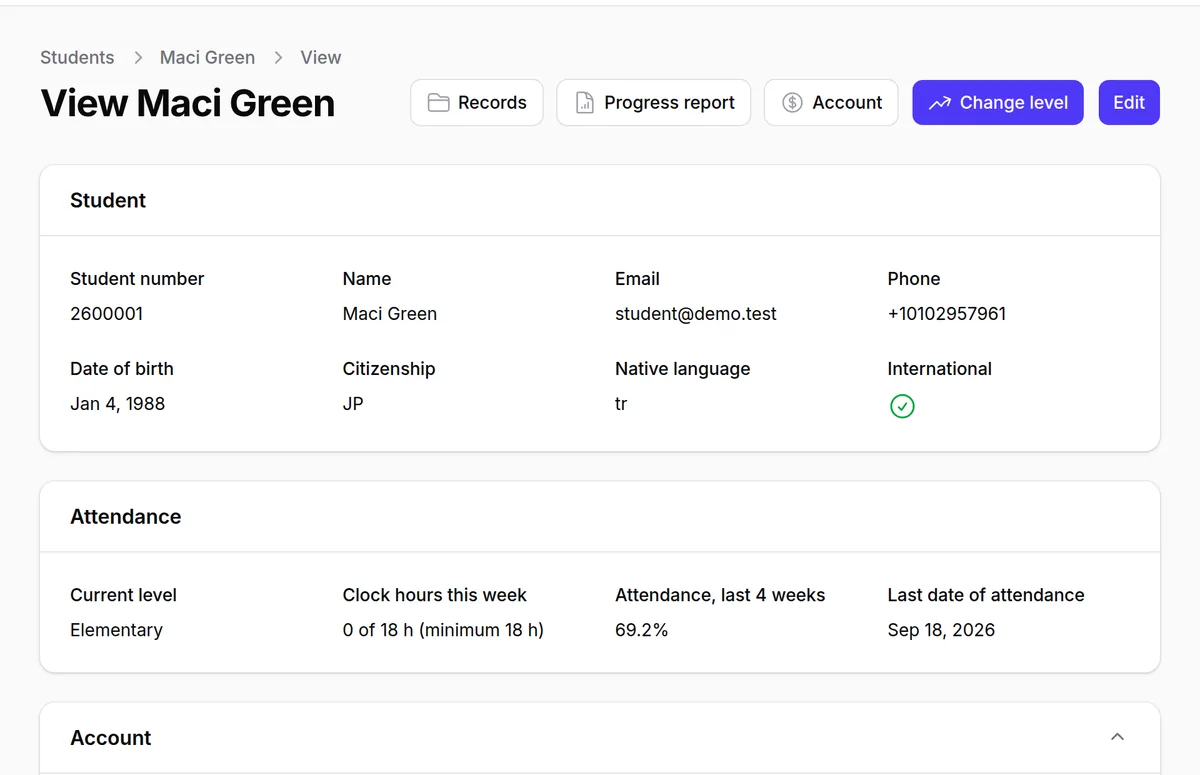Click the Email field label
The width and height of the screenshot is (1200, 775).
(x=637, y=279)
